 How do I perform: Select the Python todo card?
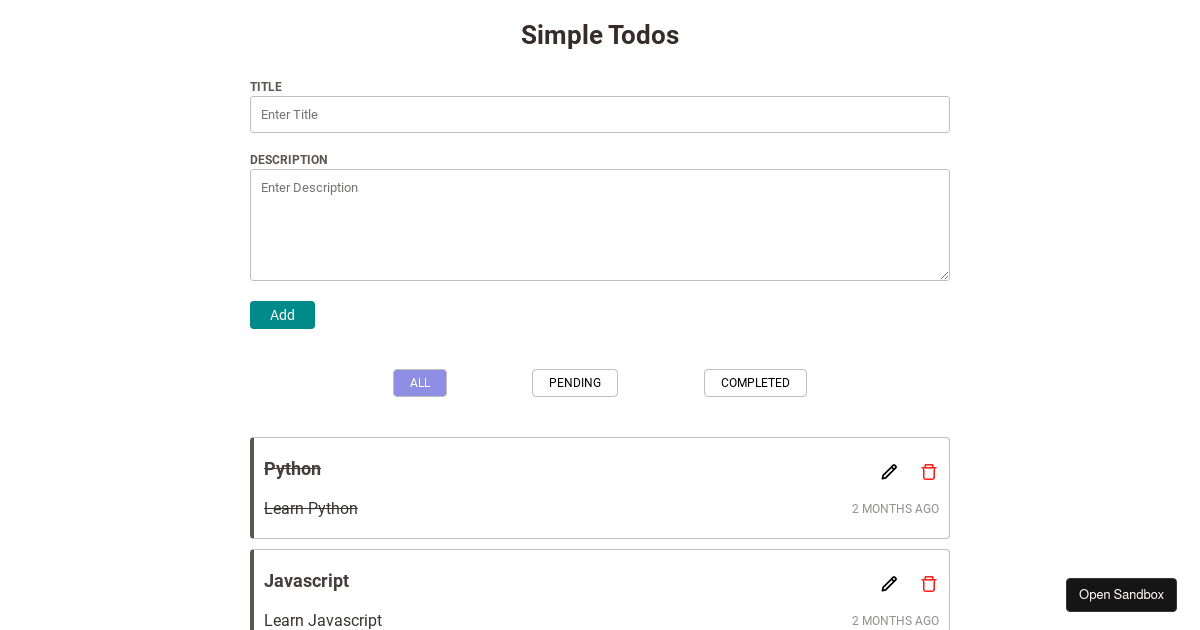click(x=600, y=488)
